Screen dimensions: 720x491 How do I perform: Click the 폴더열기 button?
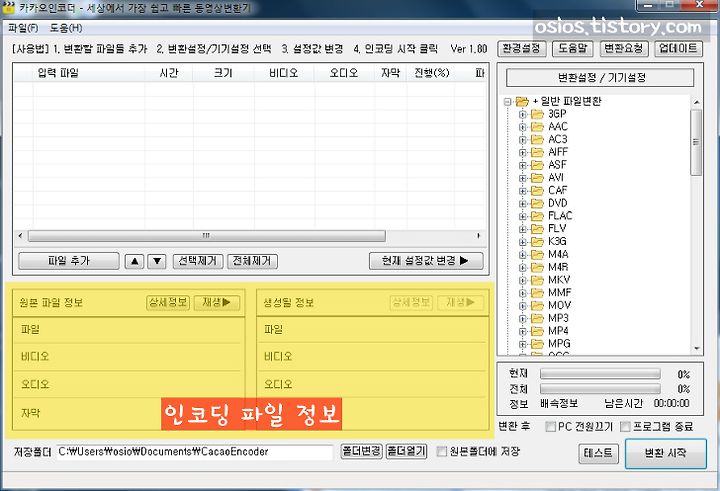(406, 451)
